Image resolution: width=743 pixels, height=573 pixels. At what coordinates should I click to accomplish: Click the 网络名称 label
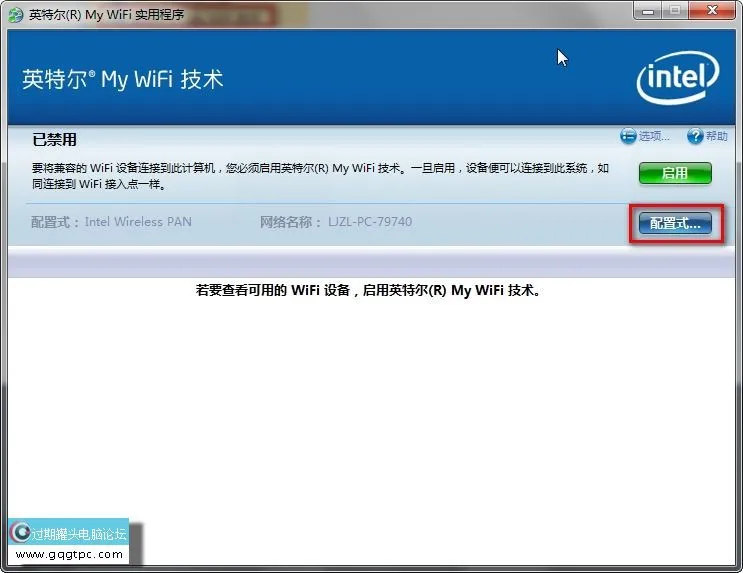tap(290, 222)
